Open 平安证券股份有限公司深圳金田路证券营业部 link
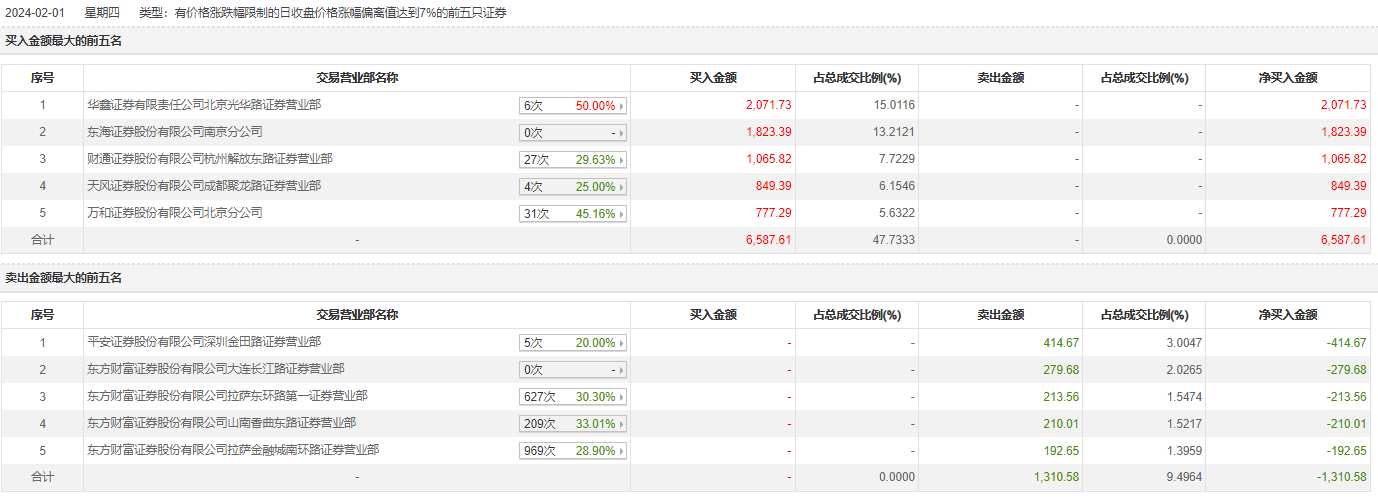This screenshot has width=1378, height=497. pyautogui.click(x=204, y=342)
